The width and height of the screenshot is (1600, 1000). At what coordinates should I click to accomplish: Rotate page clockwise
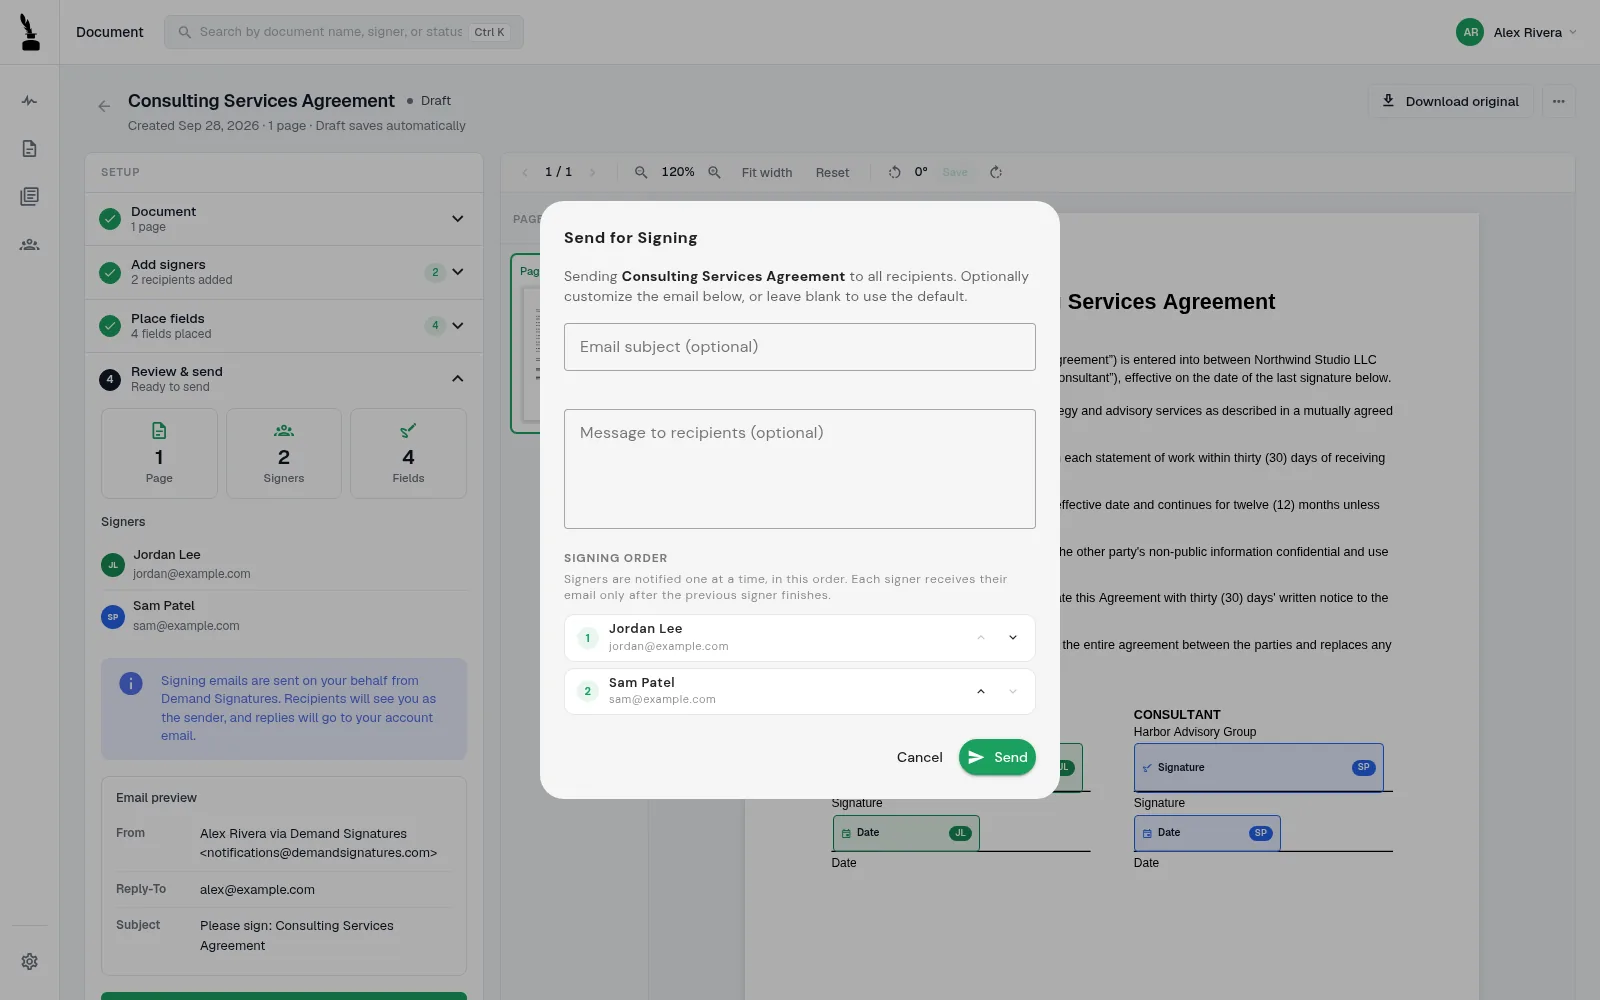click(996, 172)
